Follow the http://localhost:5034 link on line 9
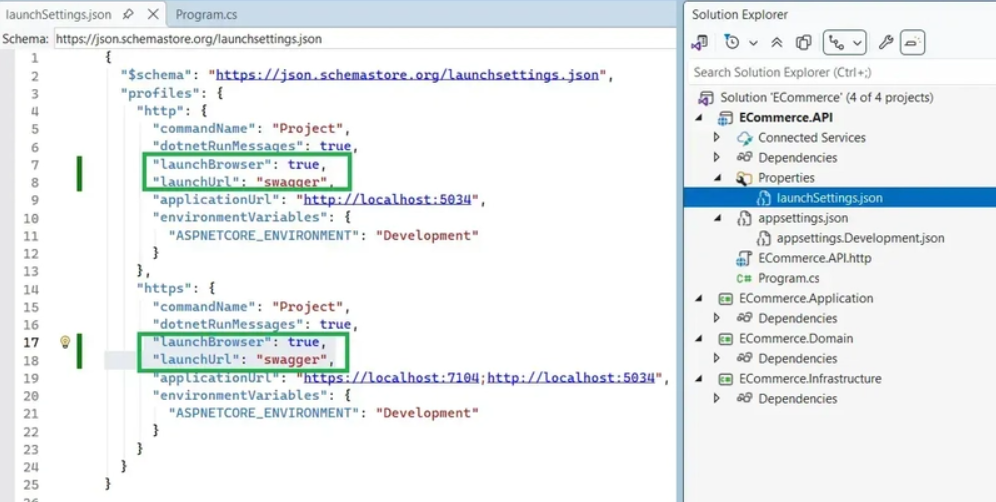This screenshot has height=502, width=996. (x=387, y=200)
